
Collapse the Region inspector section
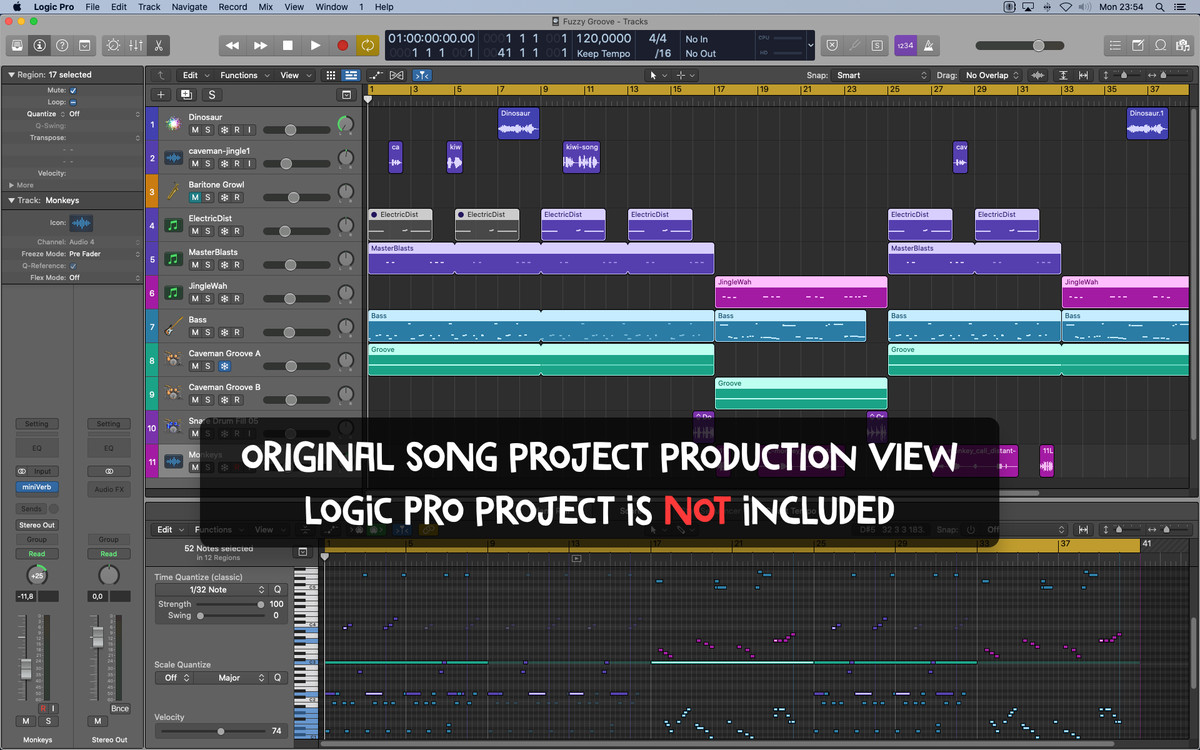pos(10,75)
